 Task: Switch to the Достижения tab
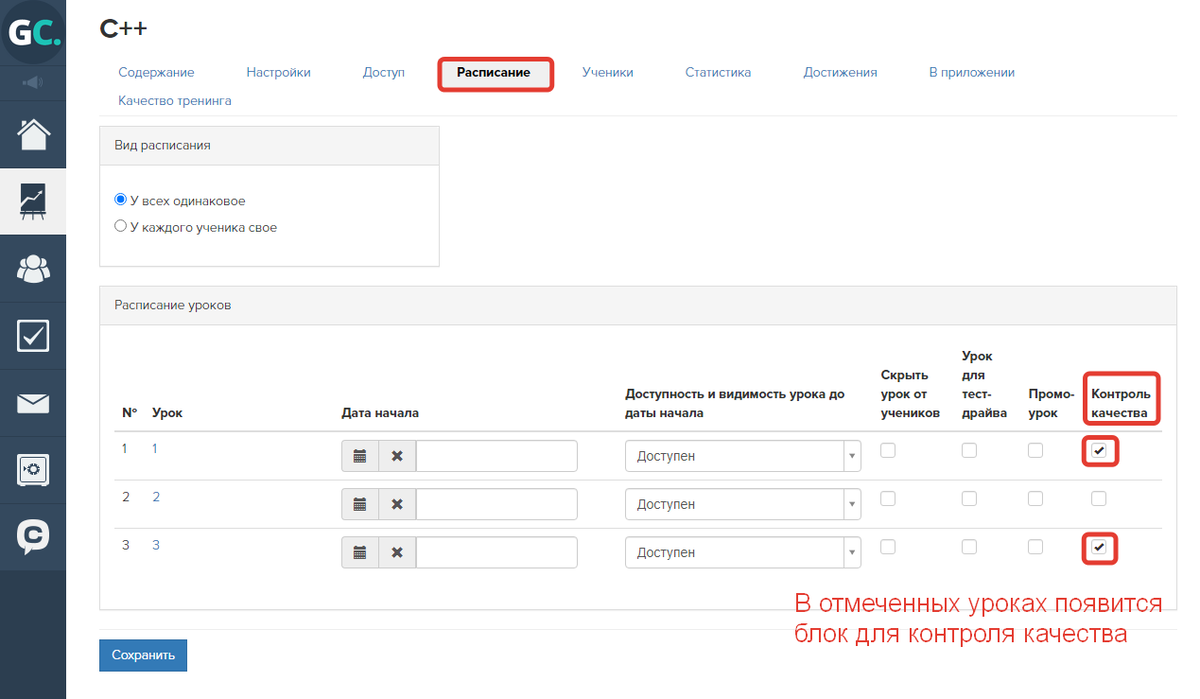tap(840, 72)
